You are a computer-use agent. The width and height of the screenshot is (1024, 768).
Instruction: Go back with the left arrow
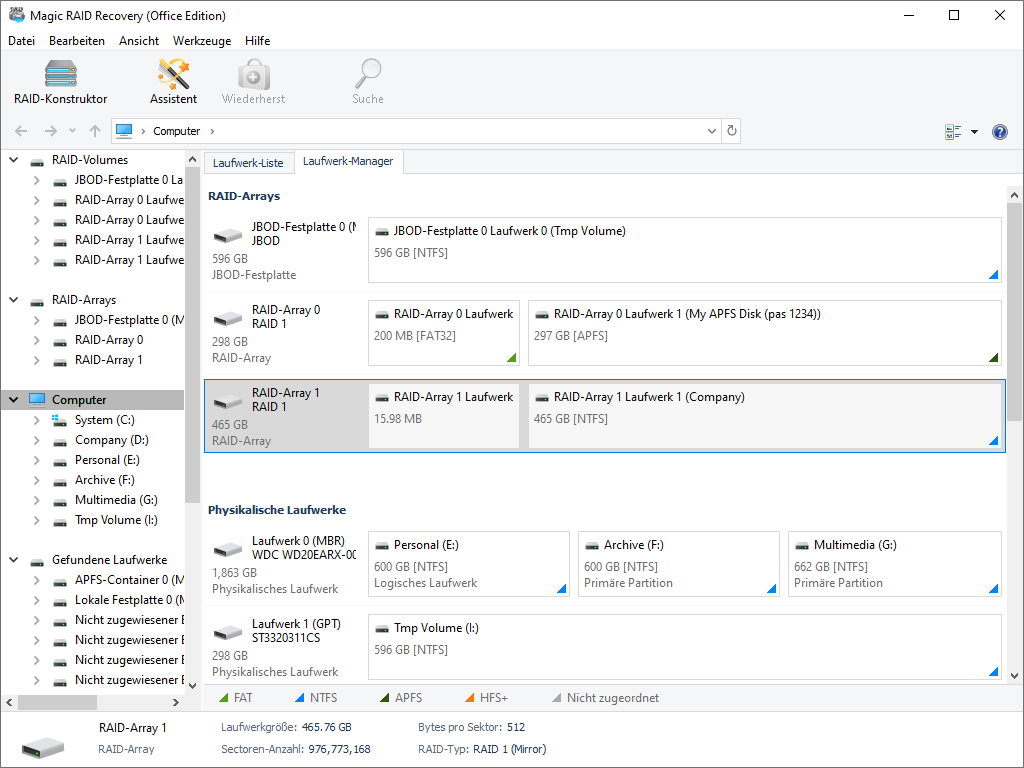pyautogui.click(x=21, y=131)
